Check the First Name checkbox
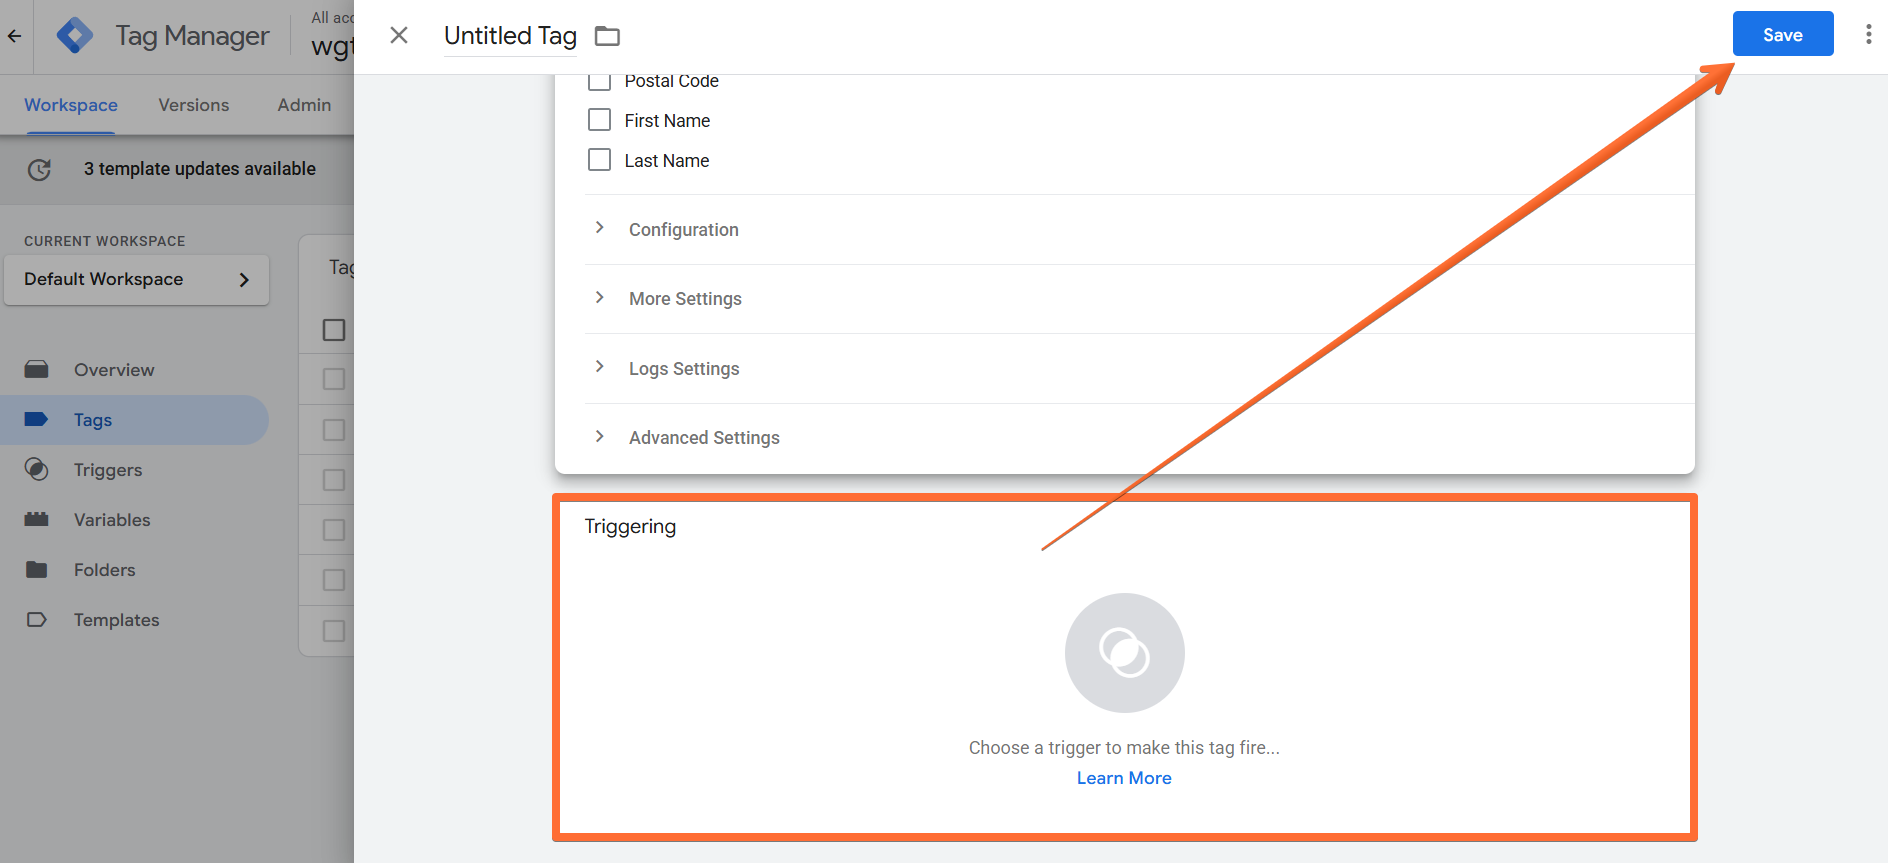1888x863 pixels. pos(599,120)
